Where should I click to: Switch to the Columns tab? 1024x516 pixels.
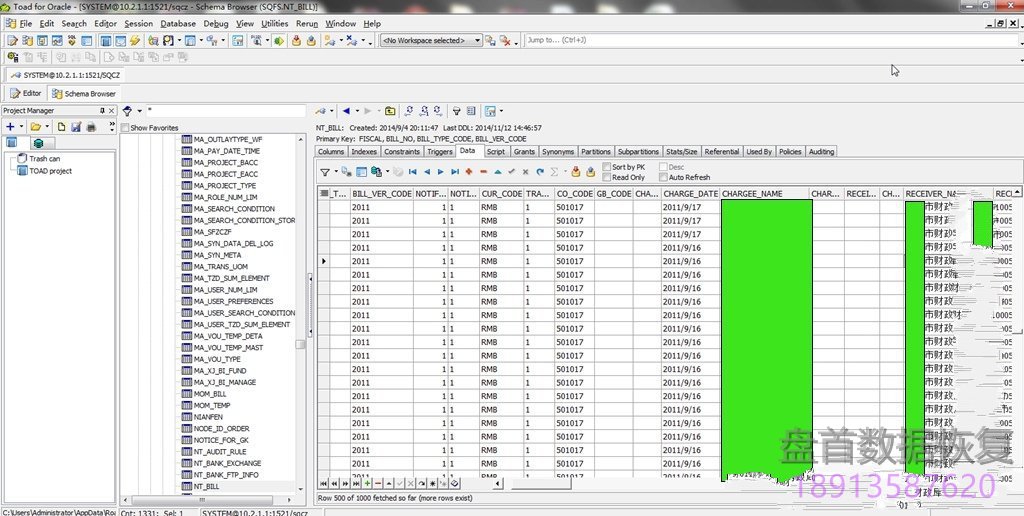coord(331,152)
